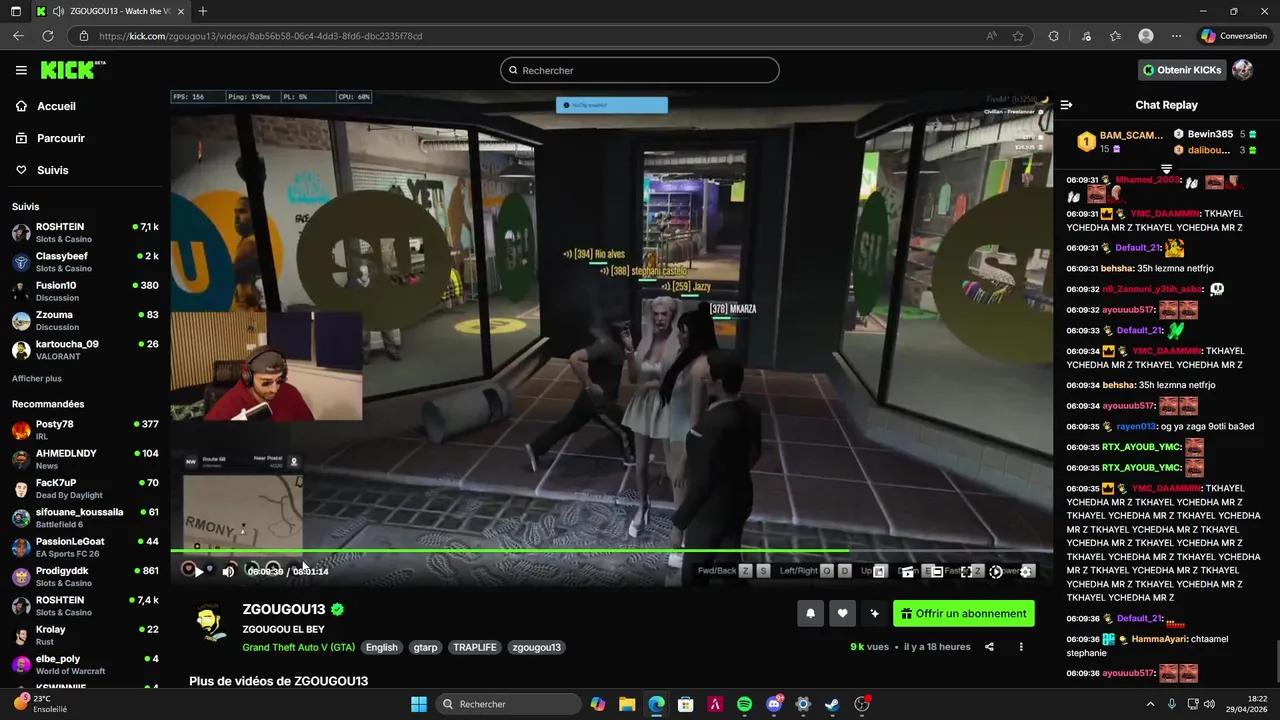Open new browser tab
Screen dimensions: 1280x720
(203, 11)
